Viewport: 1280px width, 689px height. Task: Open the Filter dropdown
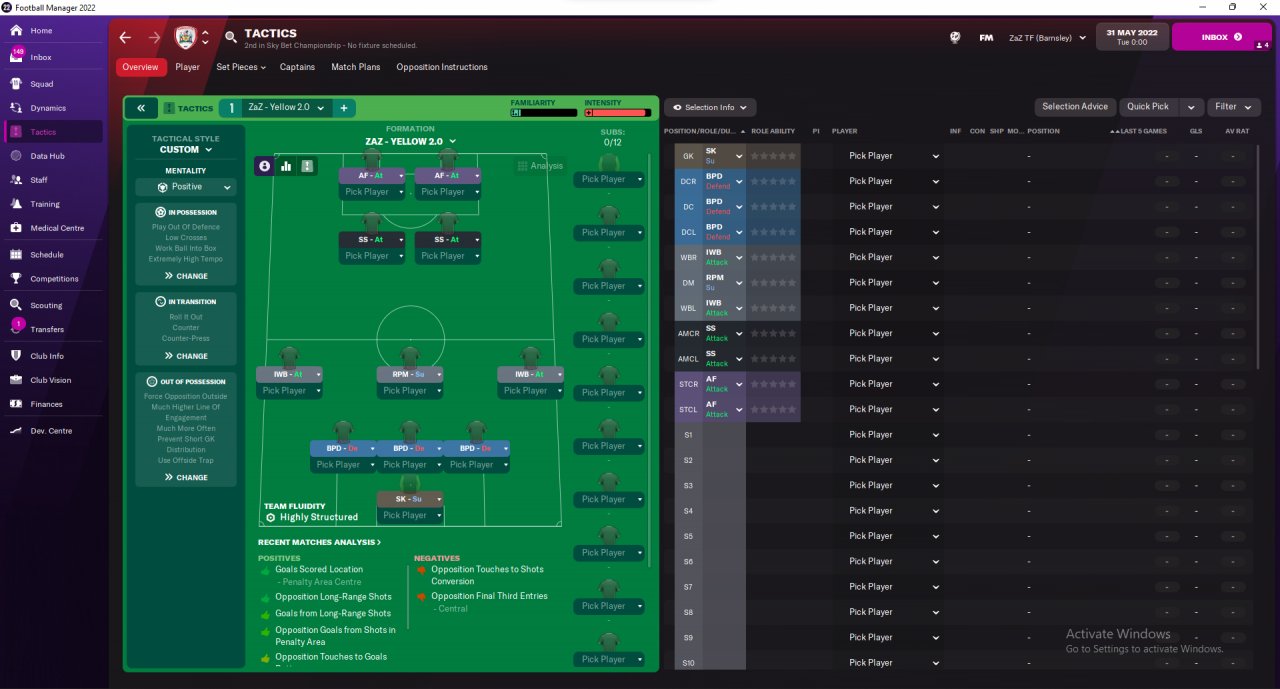pos(1234,107)
